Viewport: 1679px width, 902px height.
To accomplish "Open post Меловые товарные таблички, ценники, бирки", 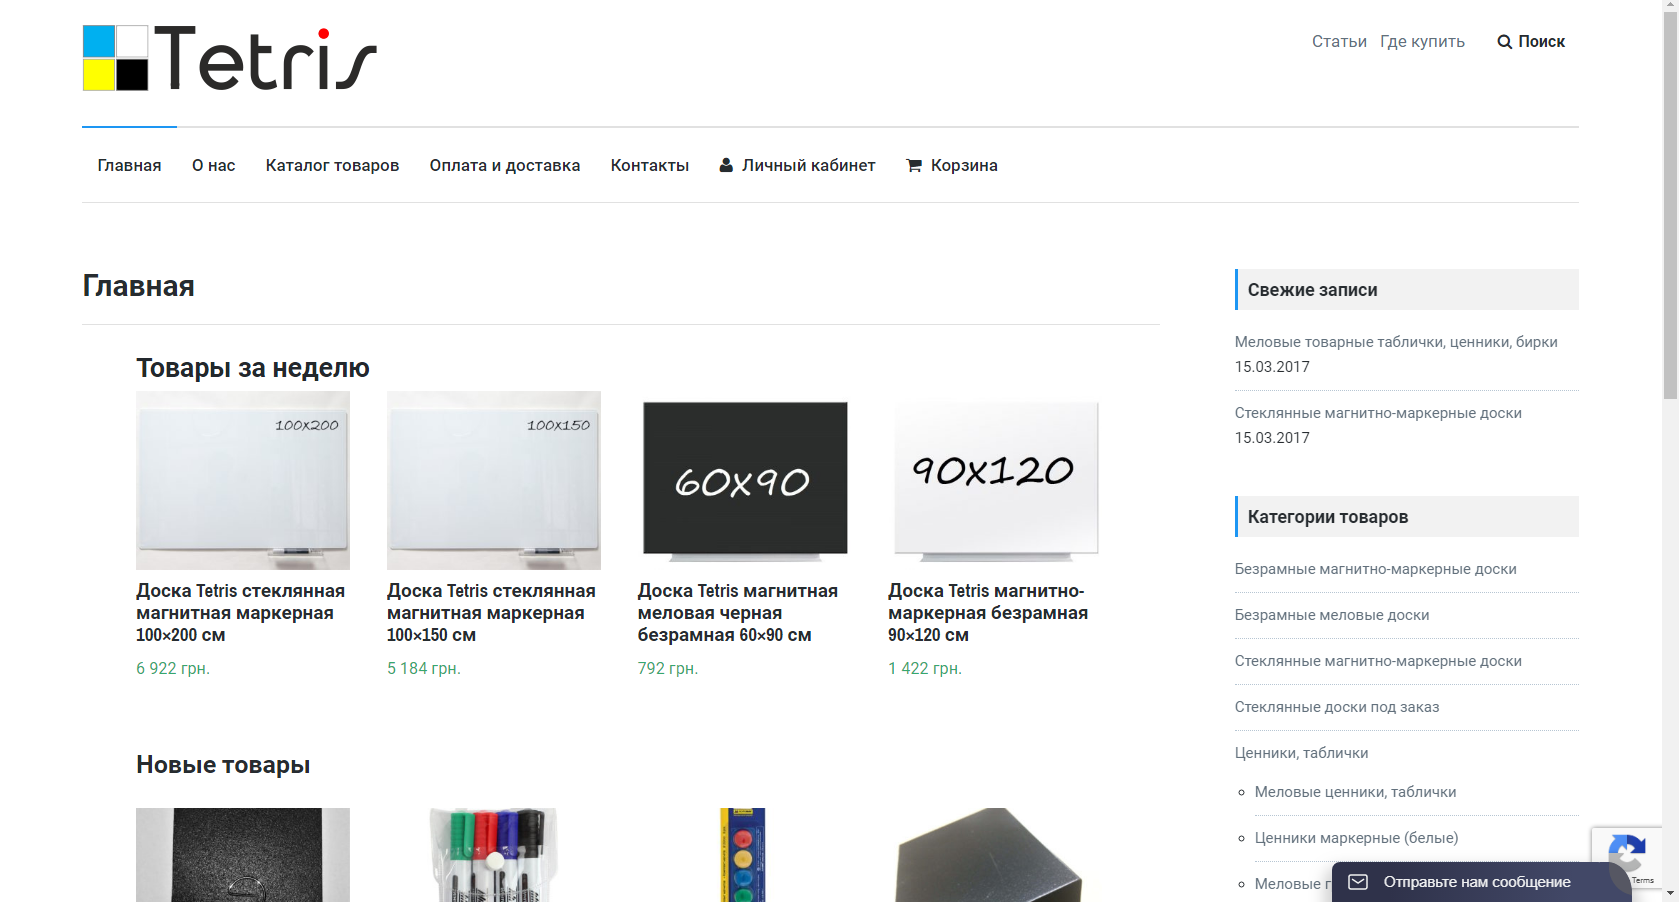I will pyautogui.click(x=1396, y=342).
